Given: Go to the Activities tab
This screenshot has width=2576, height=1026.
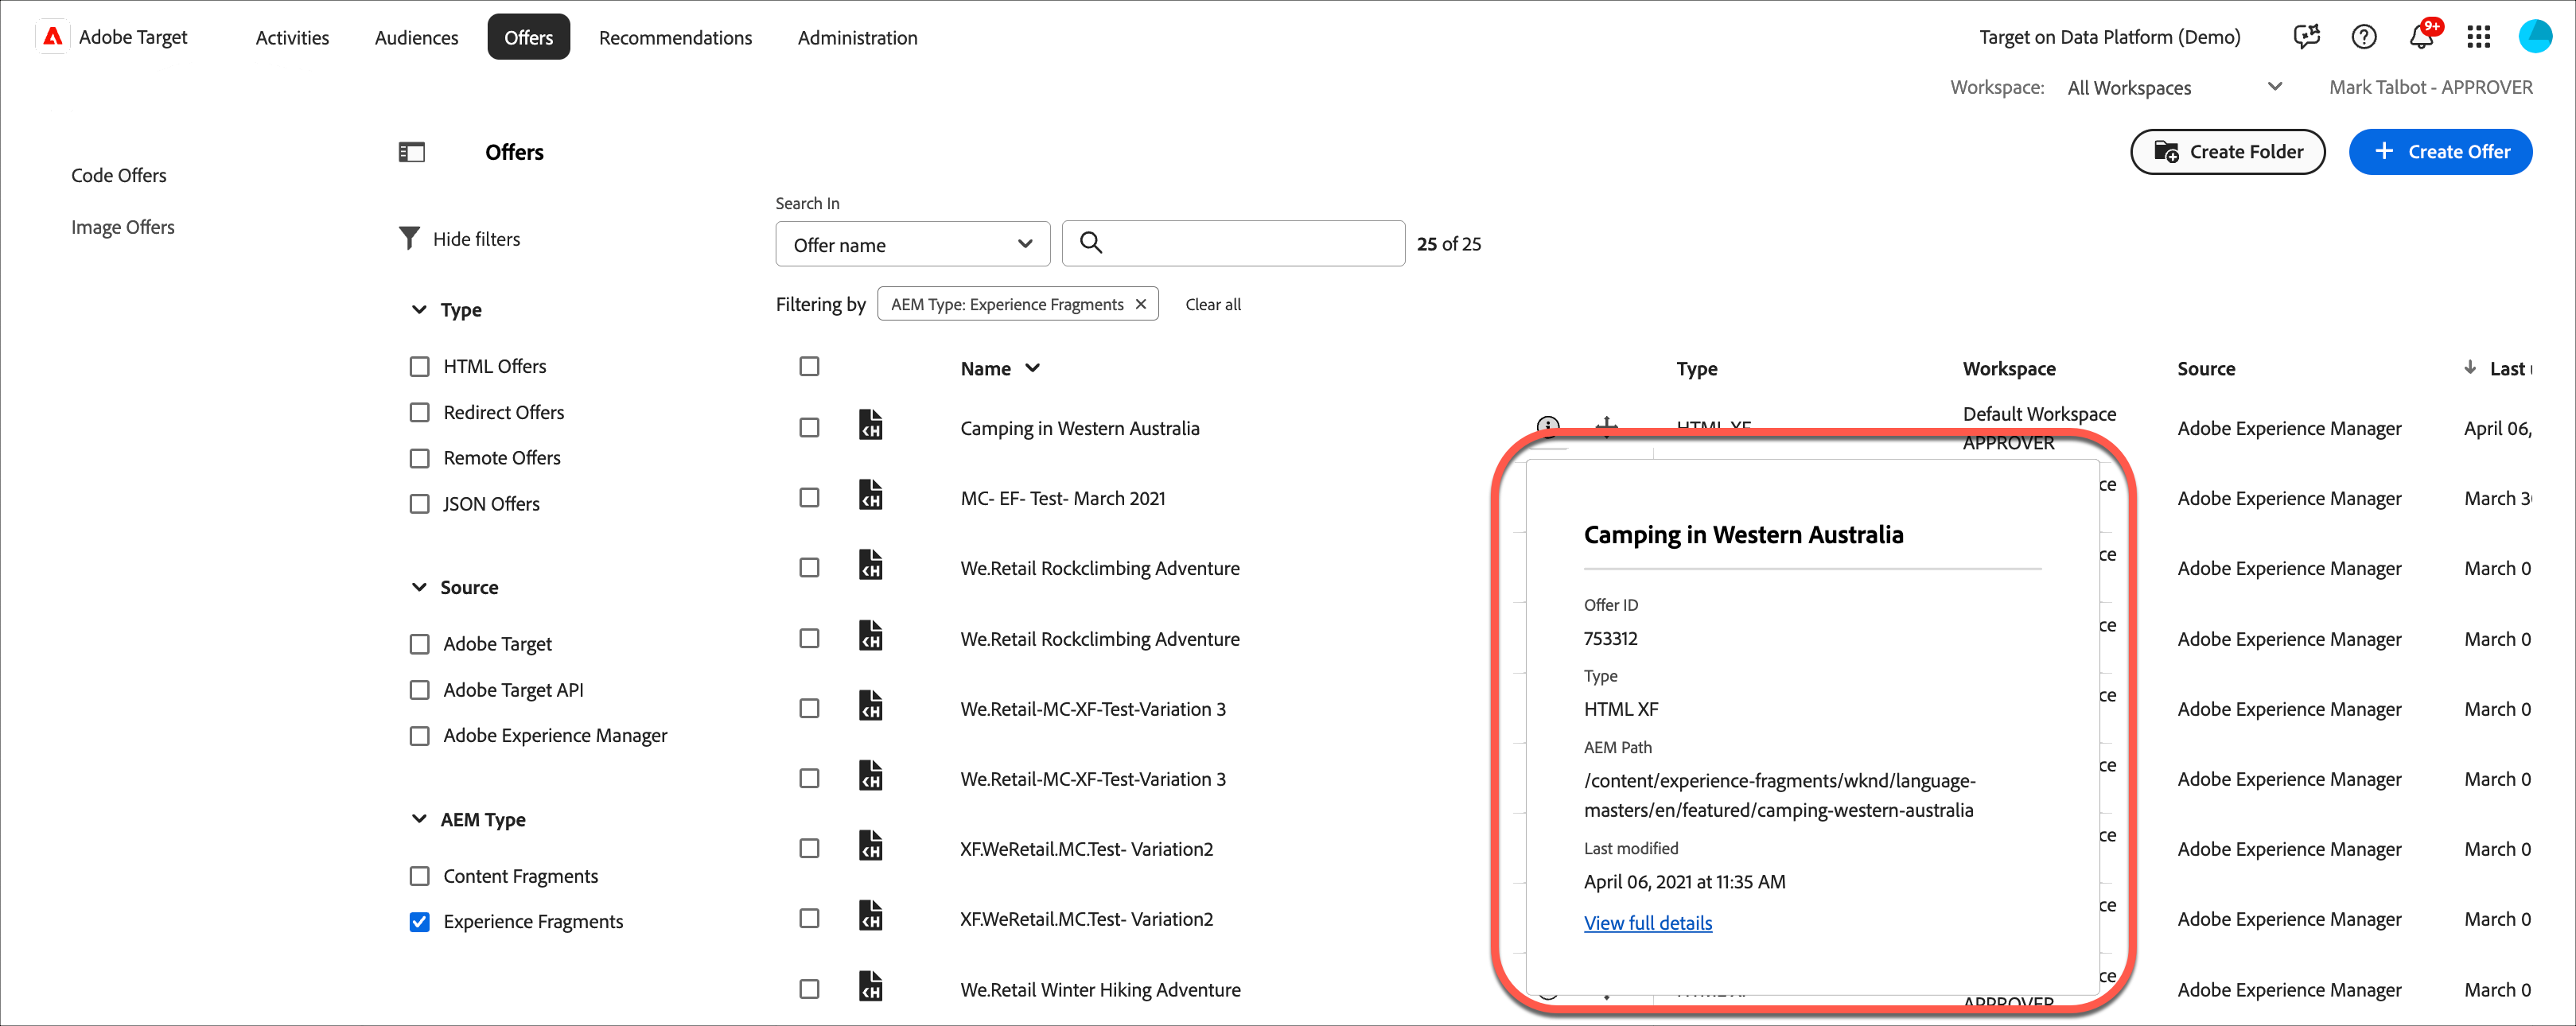Looking at the screenshot, I should 292,38.
